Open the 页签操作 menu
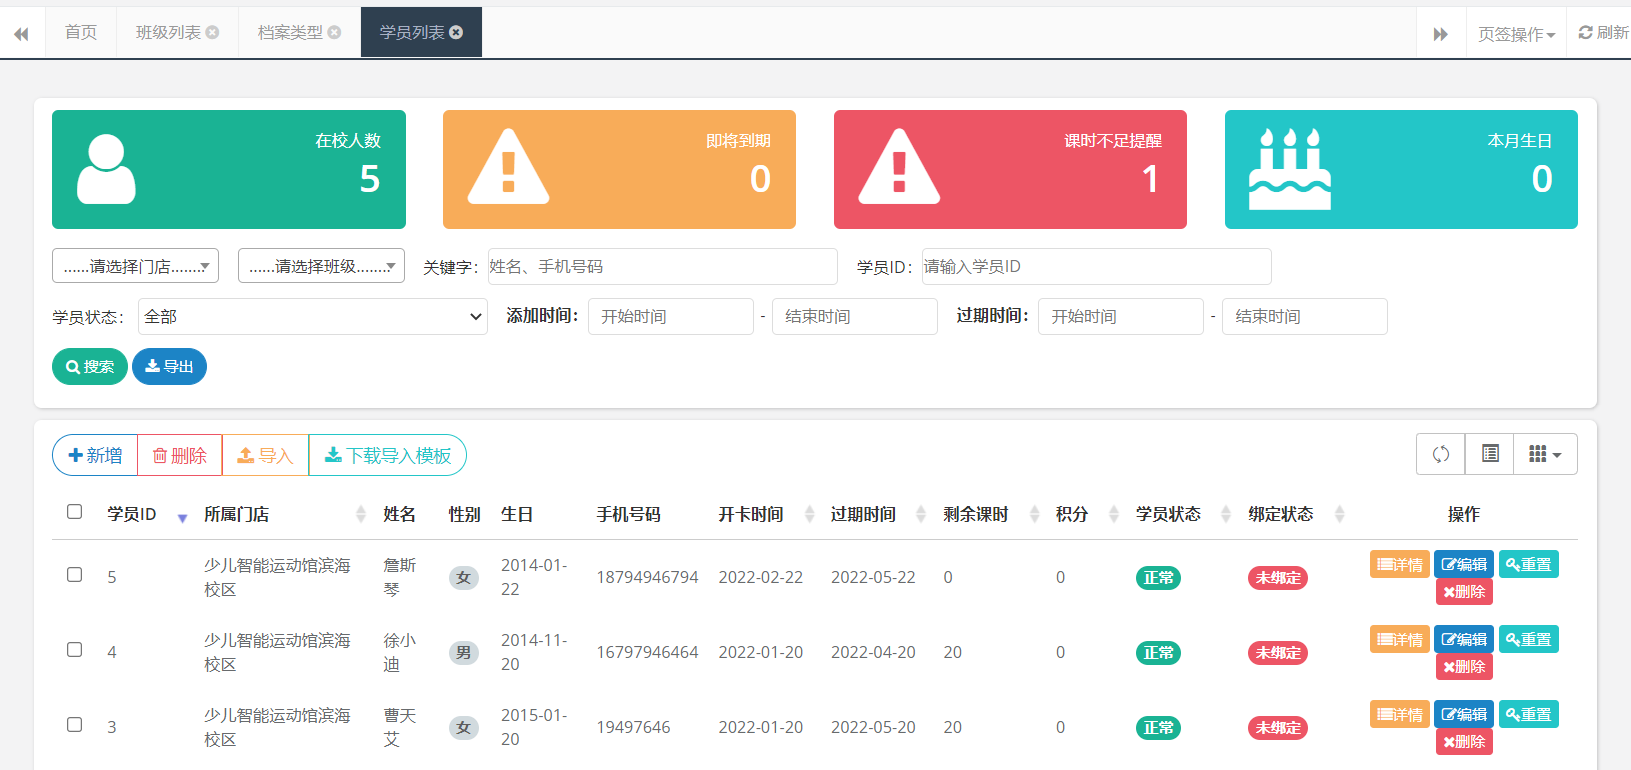1631x770 pixels. pyautogui.click(x=1516, y=34)
